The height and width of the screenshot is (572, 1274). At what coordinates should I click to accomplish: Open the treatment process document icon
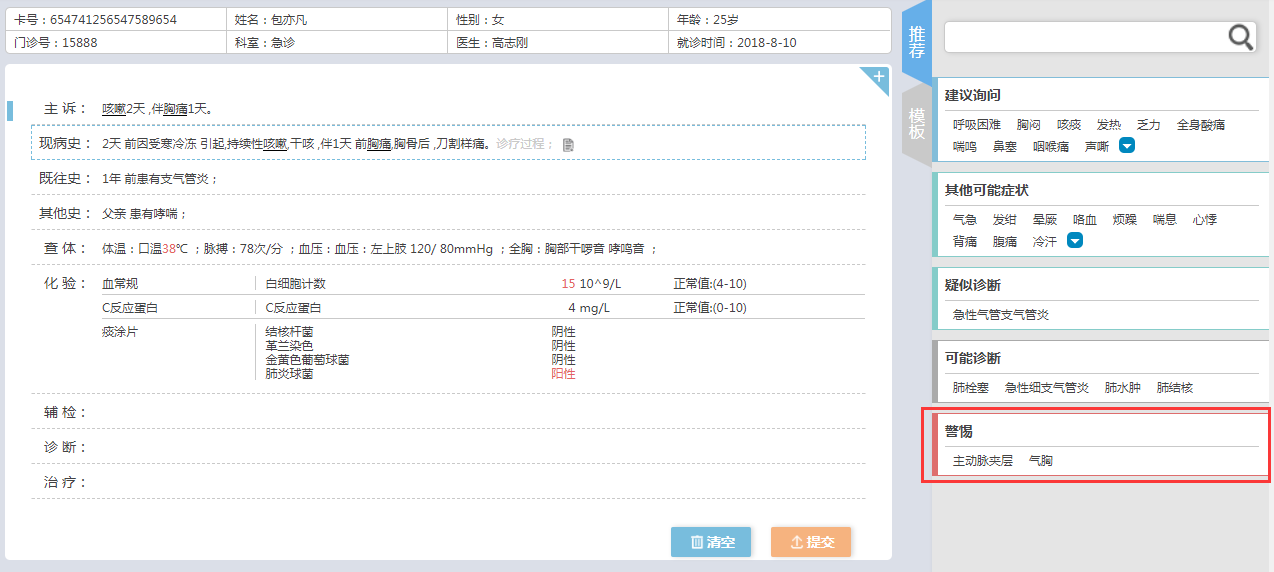point(568,144)
